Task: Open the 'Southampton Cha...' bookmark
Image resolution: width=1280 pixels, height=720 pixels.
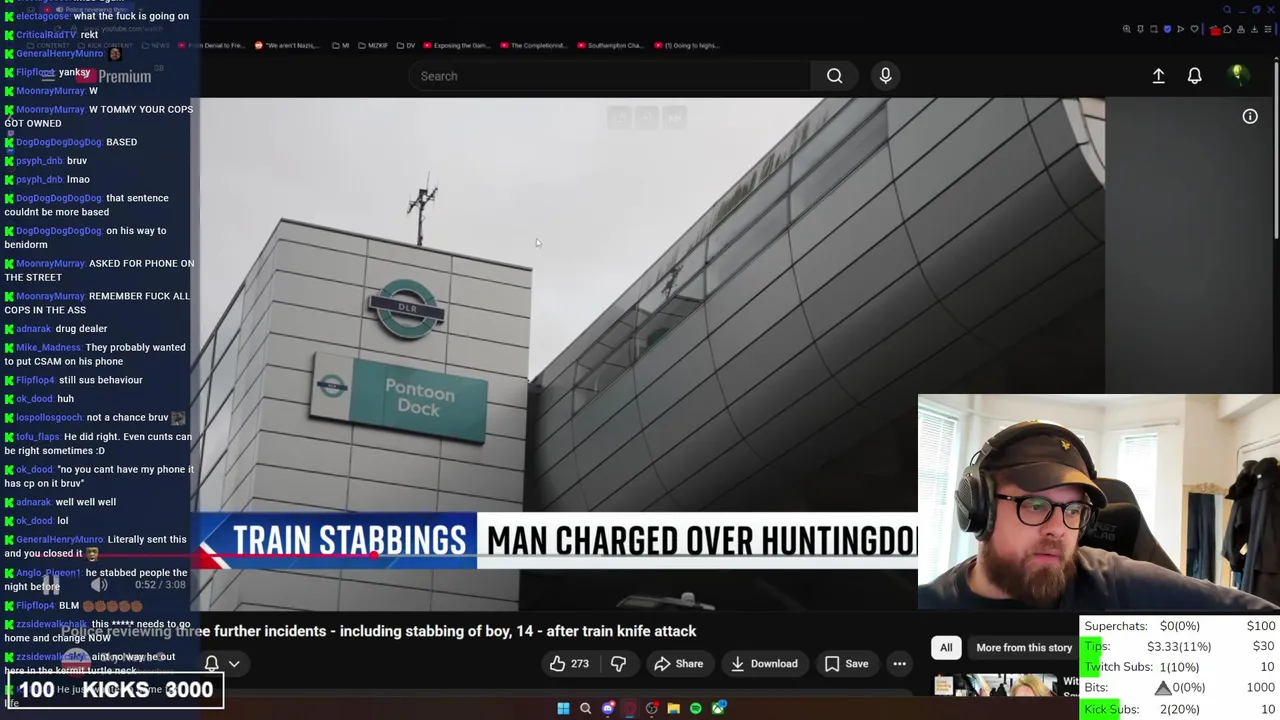Action: 611,45
